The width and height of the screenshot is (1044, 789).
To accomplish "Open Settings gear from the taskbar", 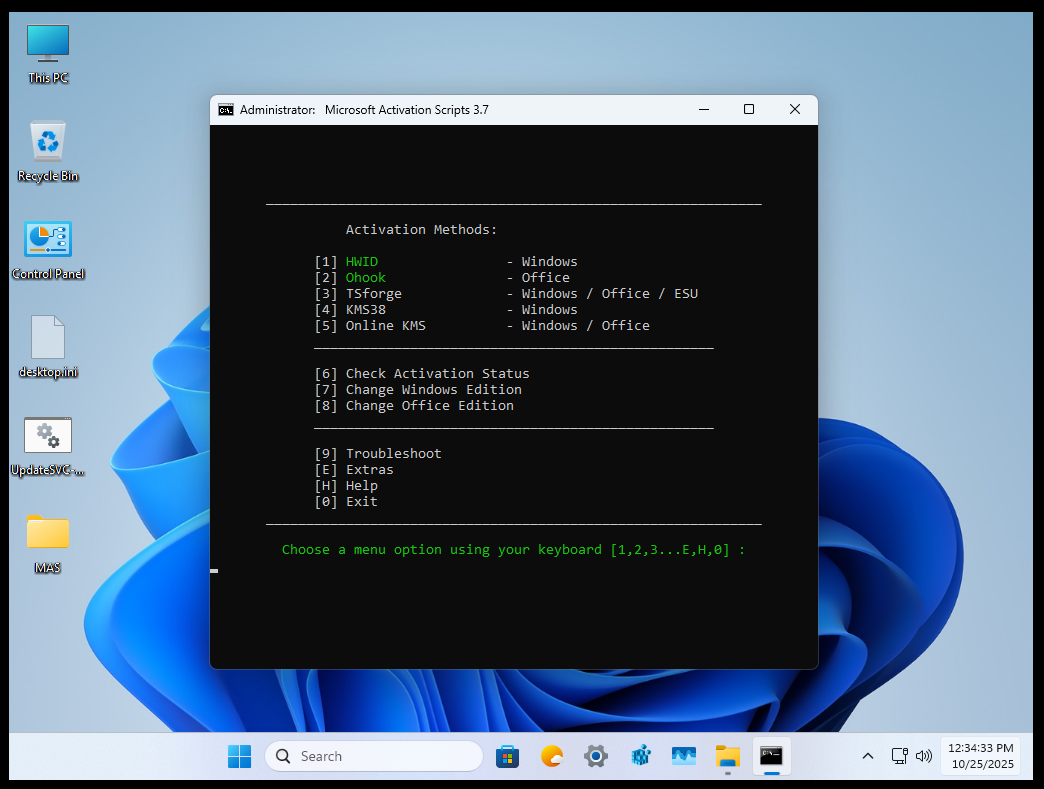I will pyautogui.click(x=595, y=756).
